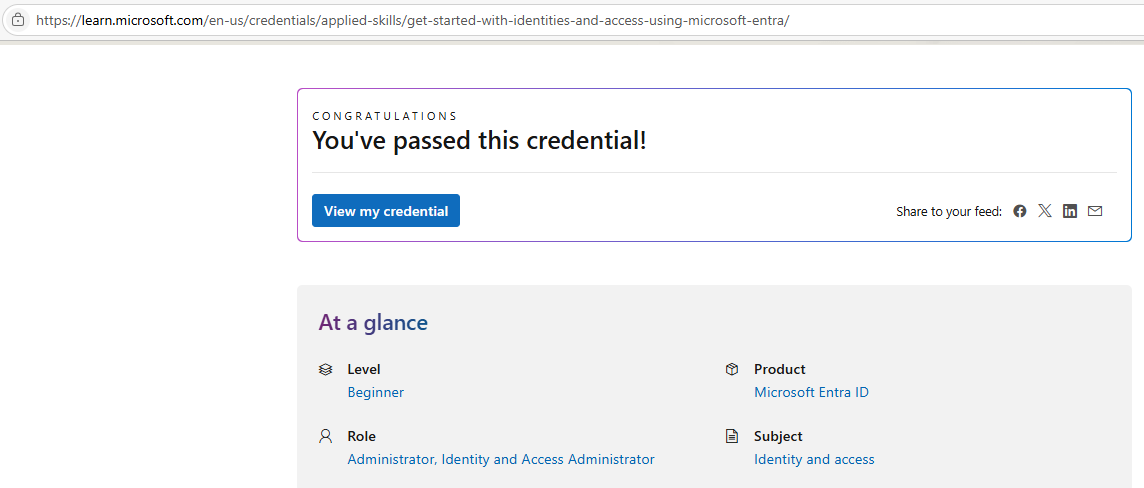The width and height of the screenshot is (1144, 488).
Task: Share credential via email envelope icon
Action: pos(1094,211)
